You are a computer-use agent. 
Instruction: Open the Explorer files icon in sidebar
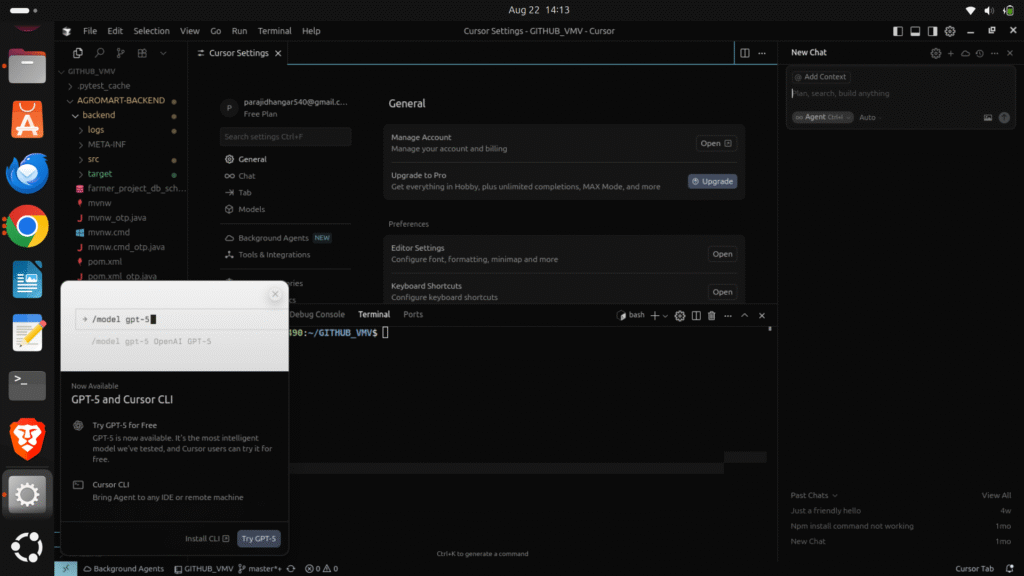point(78,53)
